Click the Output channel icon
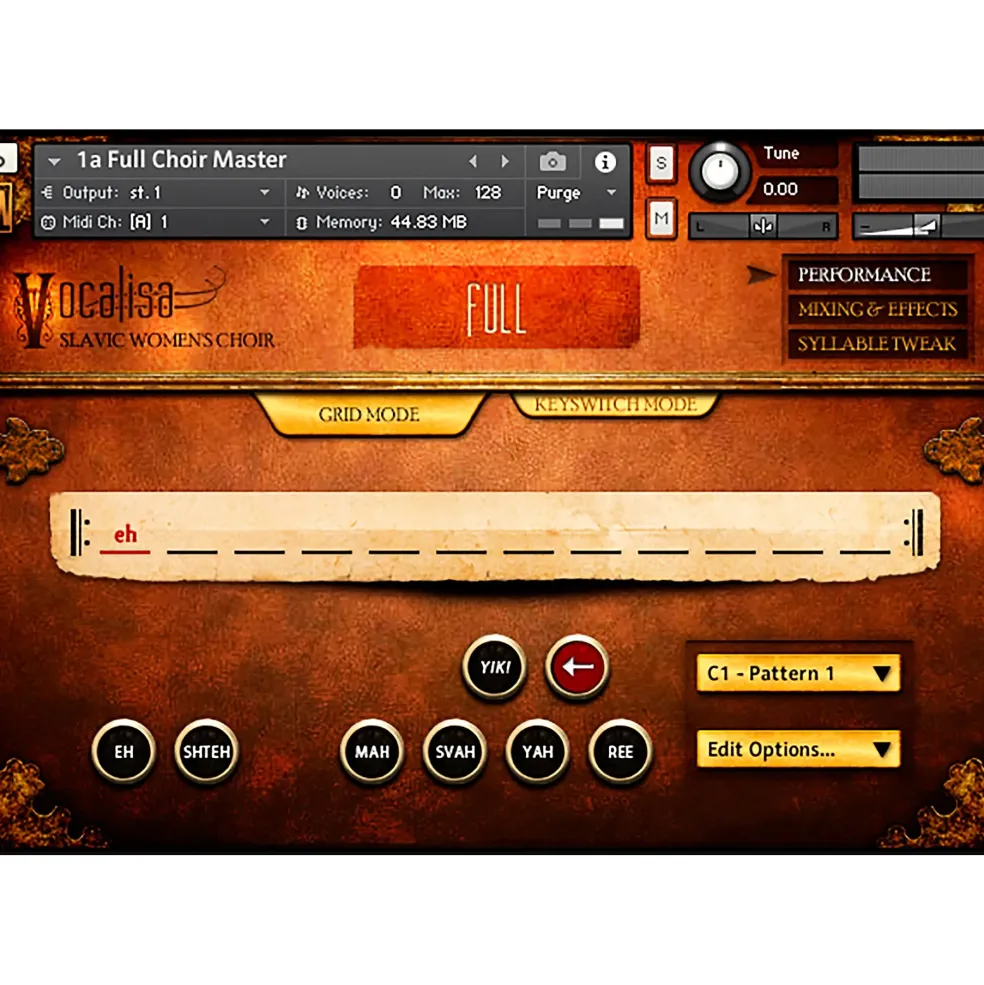The image size is (984, 985). [47, 192]
